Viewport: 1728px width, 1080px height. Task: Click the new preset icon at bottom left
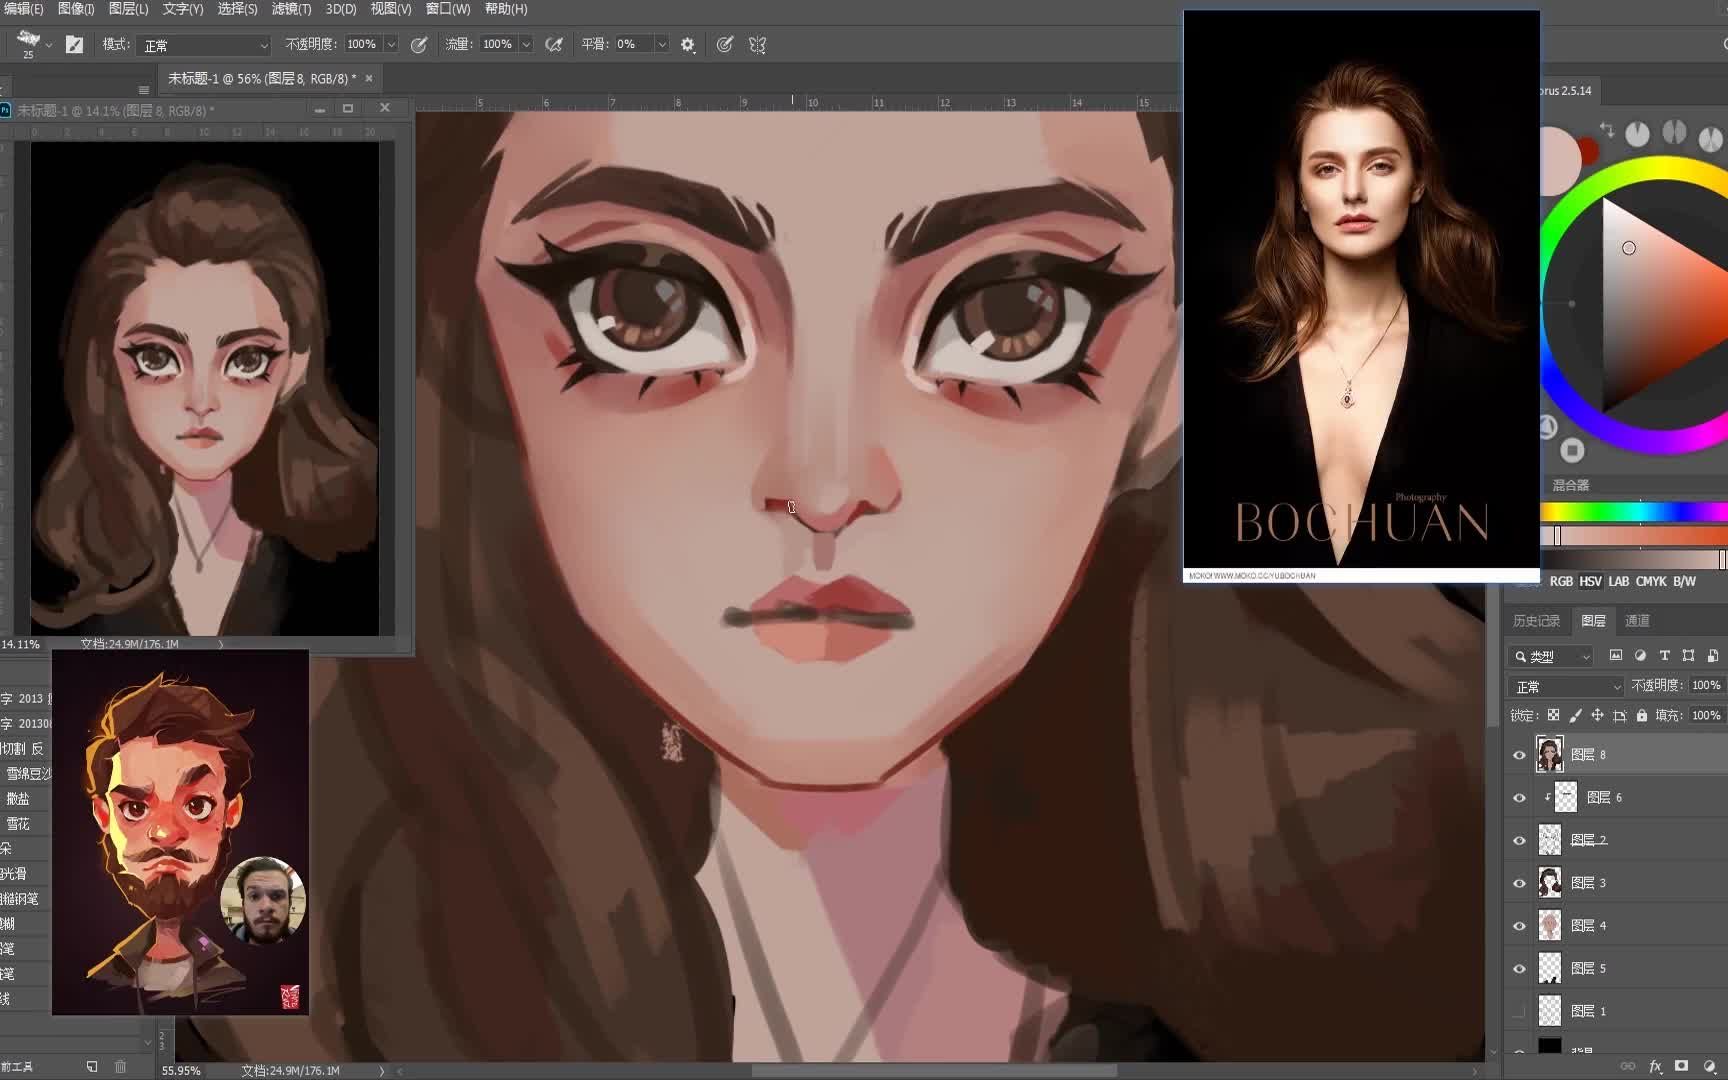pyautogui.click(x=92, y=1067)
